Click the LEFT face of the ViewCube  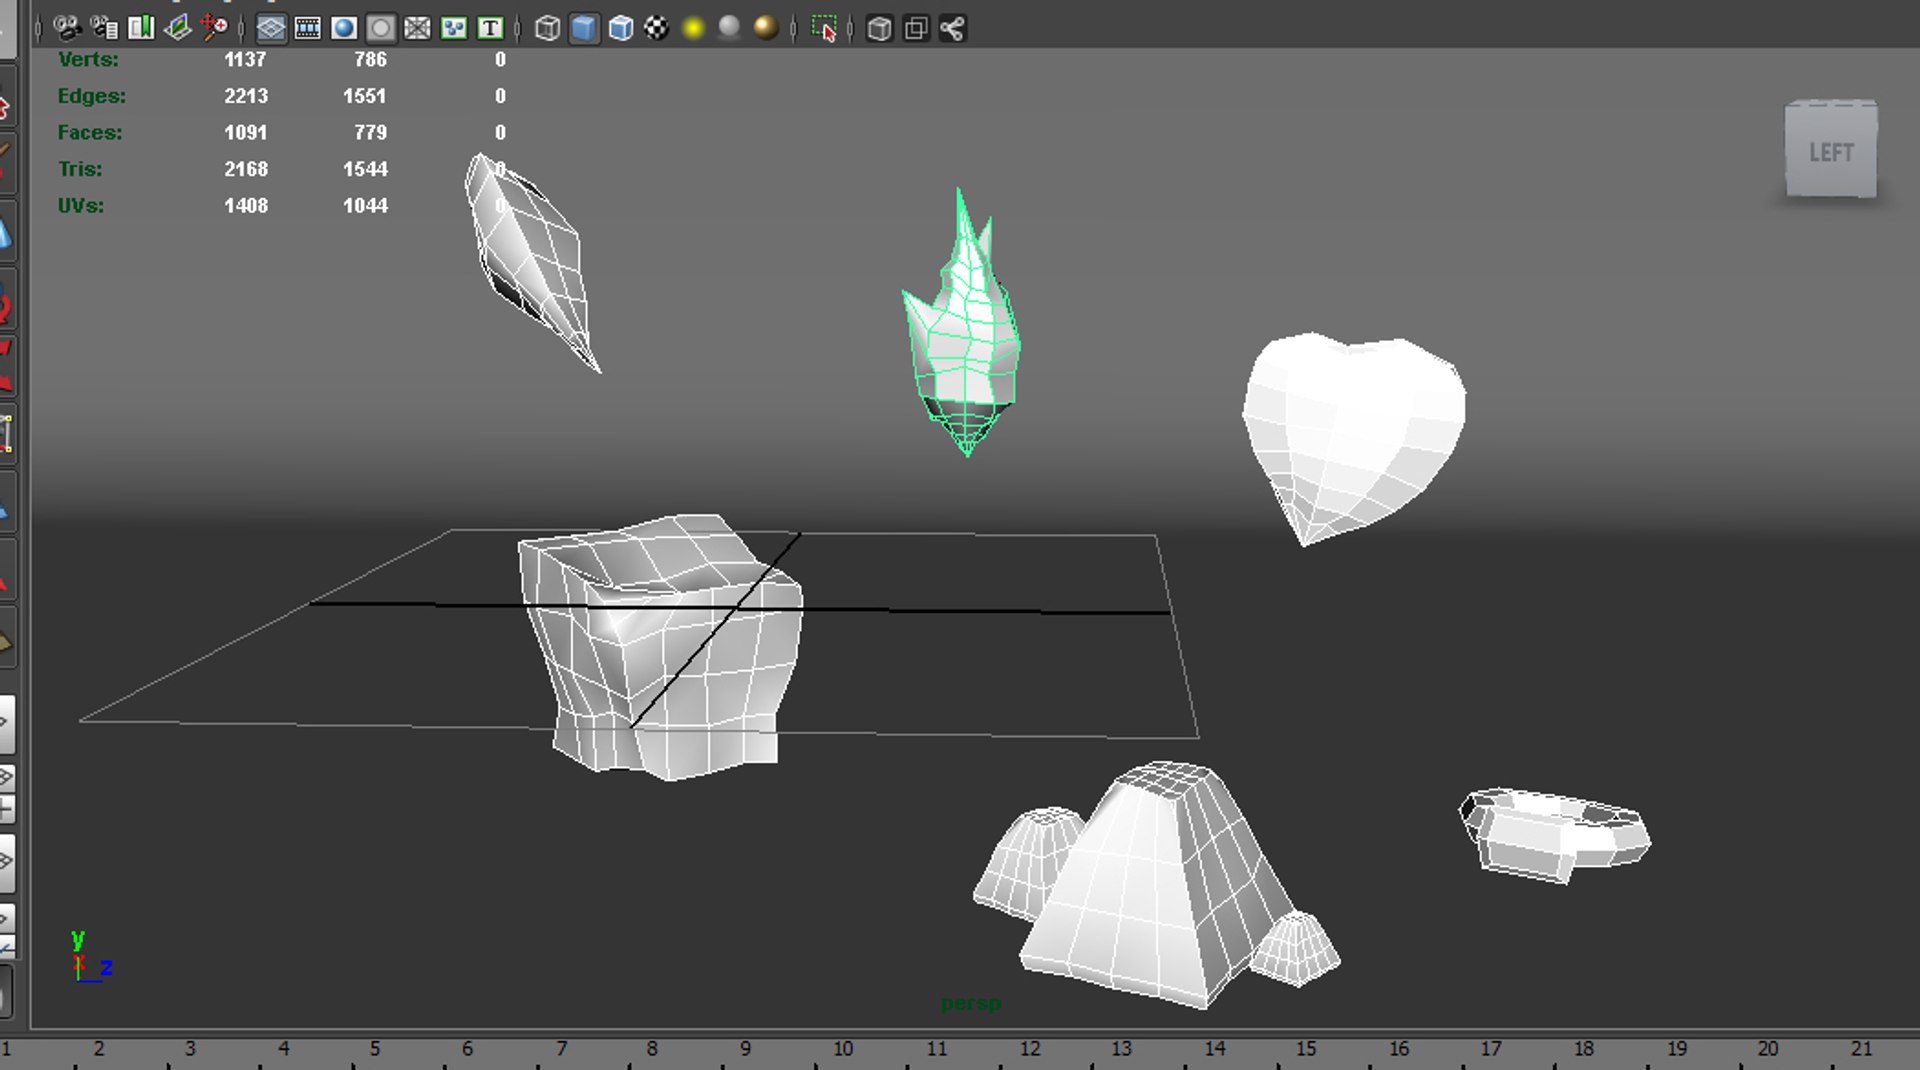[x=1831, y=151]
